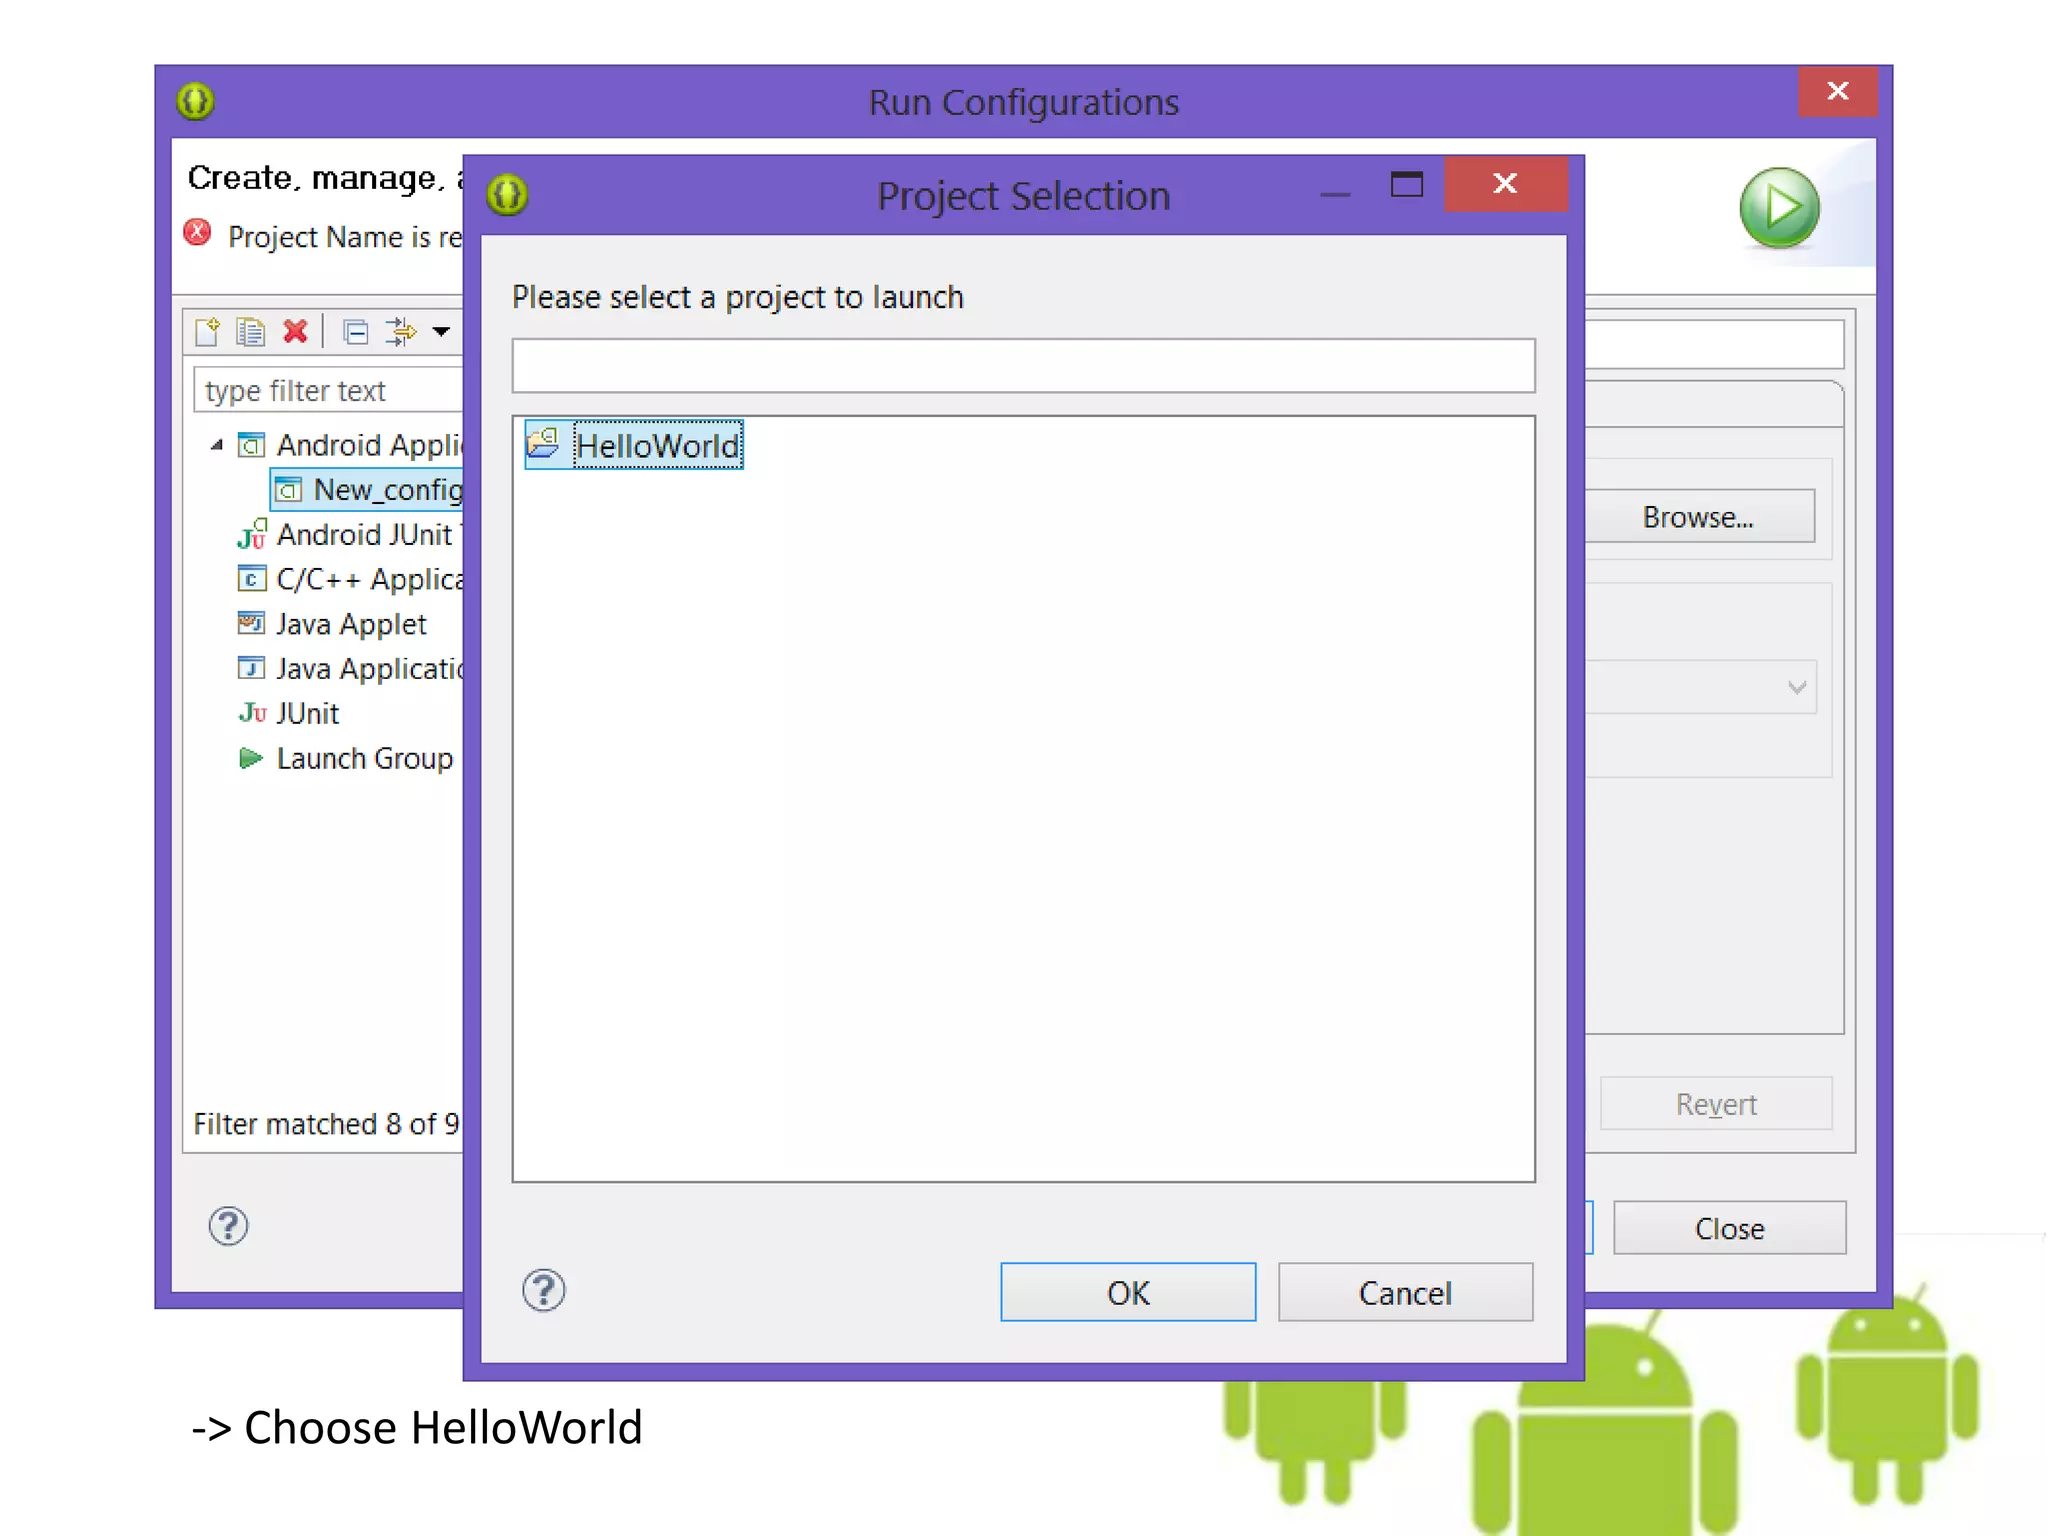The height and width of the screenshot is (1536, 2048).
Task: Click the Android JUnit icon
Action: [251, 534]
